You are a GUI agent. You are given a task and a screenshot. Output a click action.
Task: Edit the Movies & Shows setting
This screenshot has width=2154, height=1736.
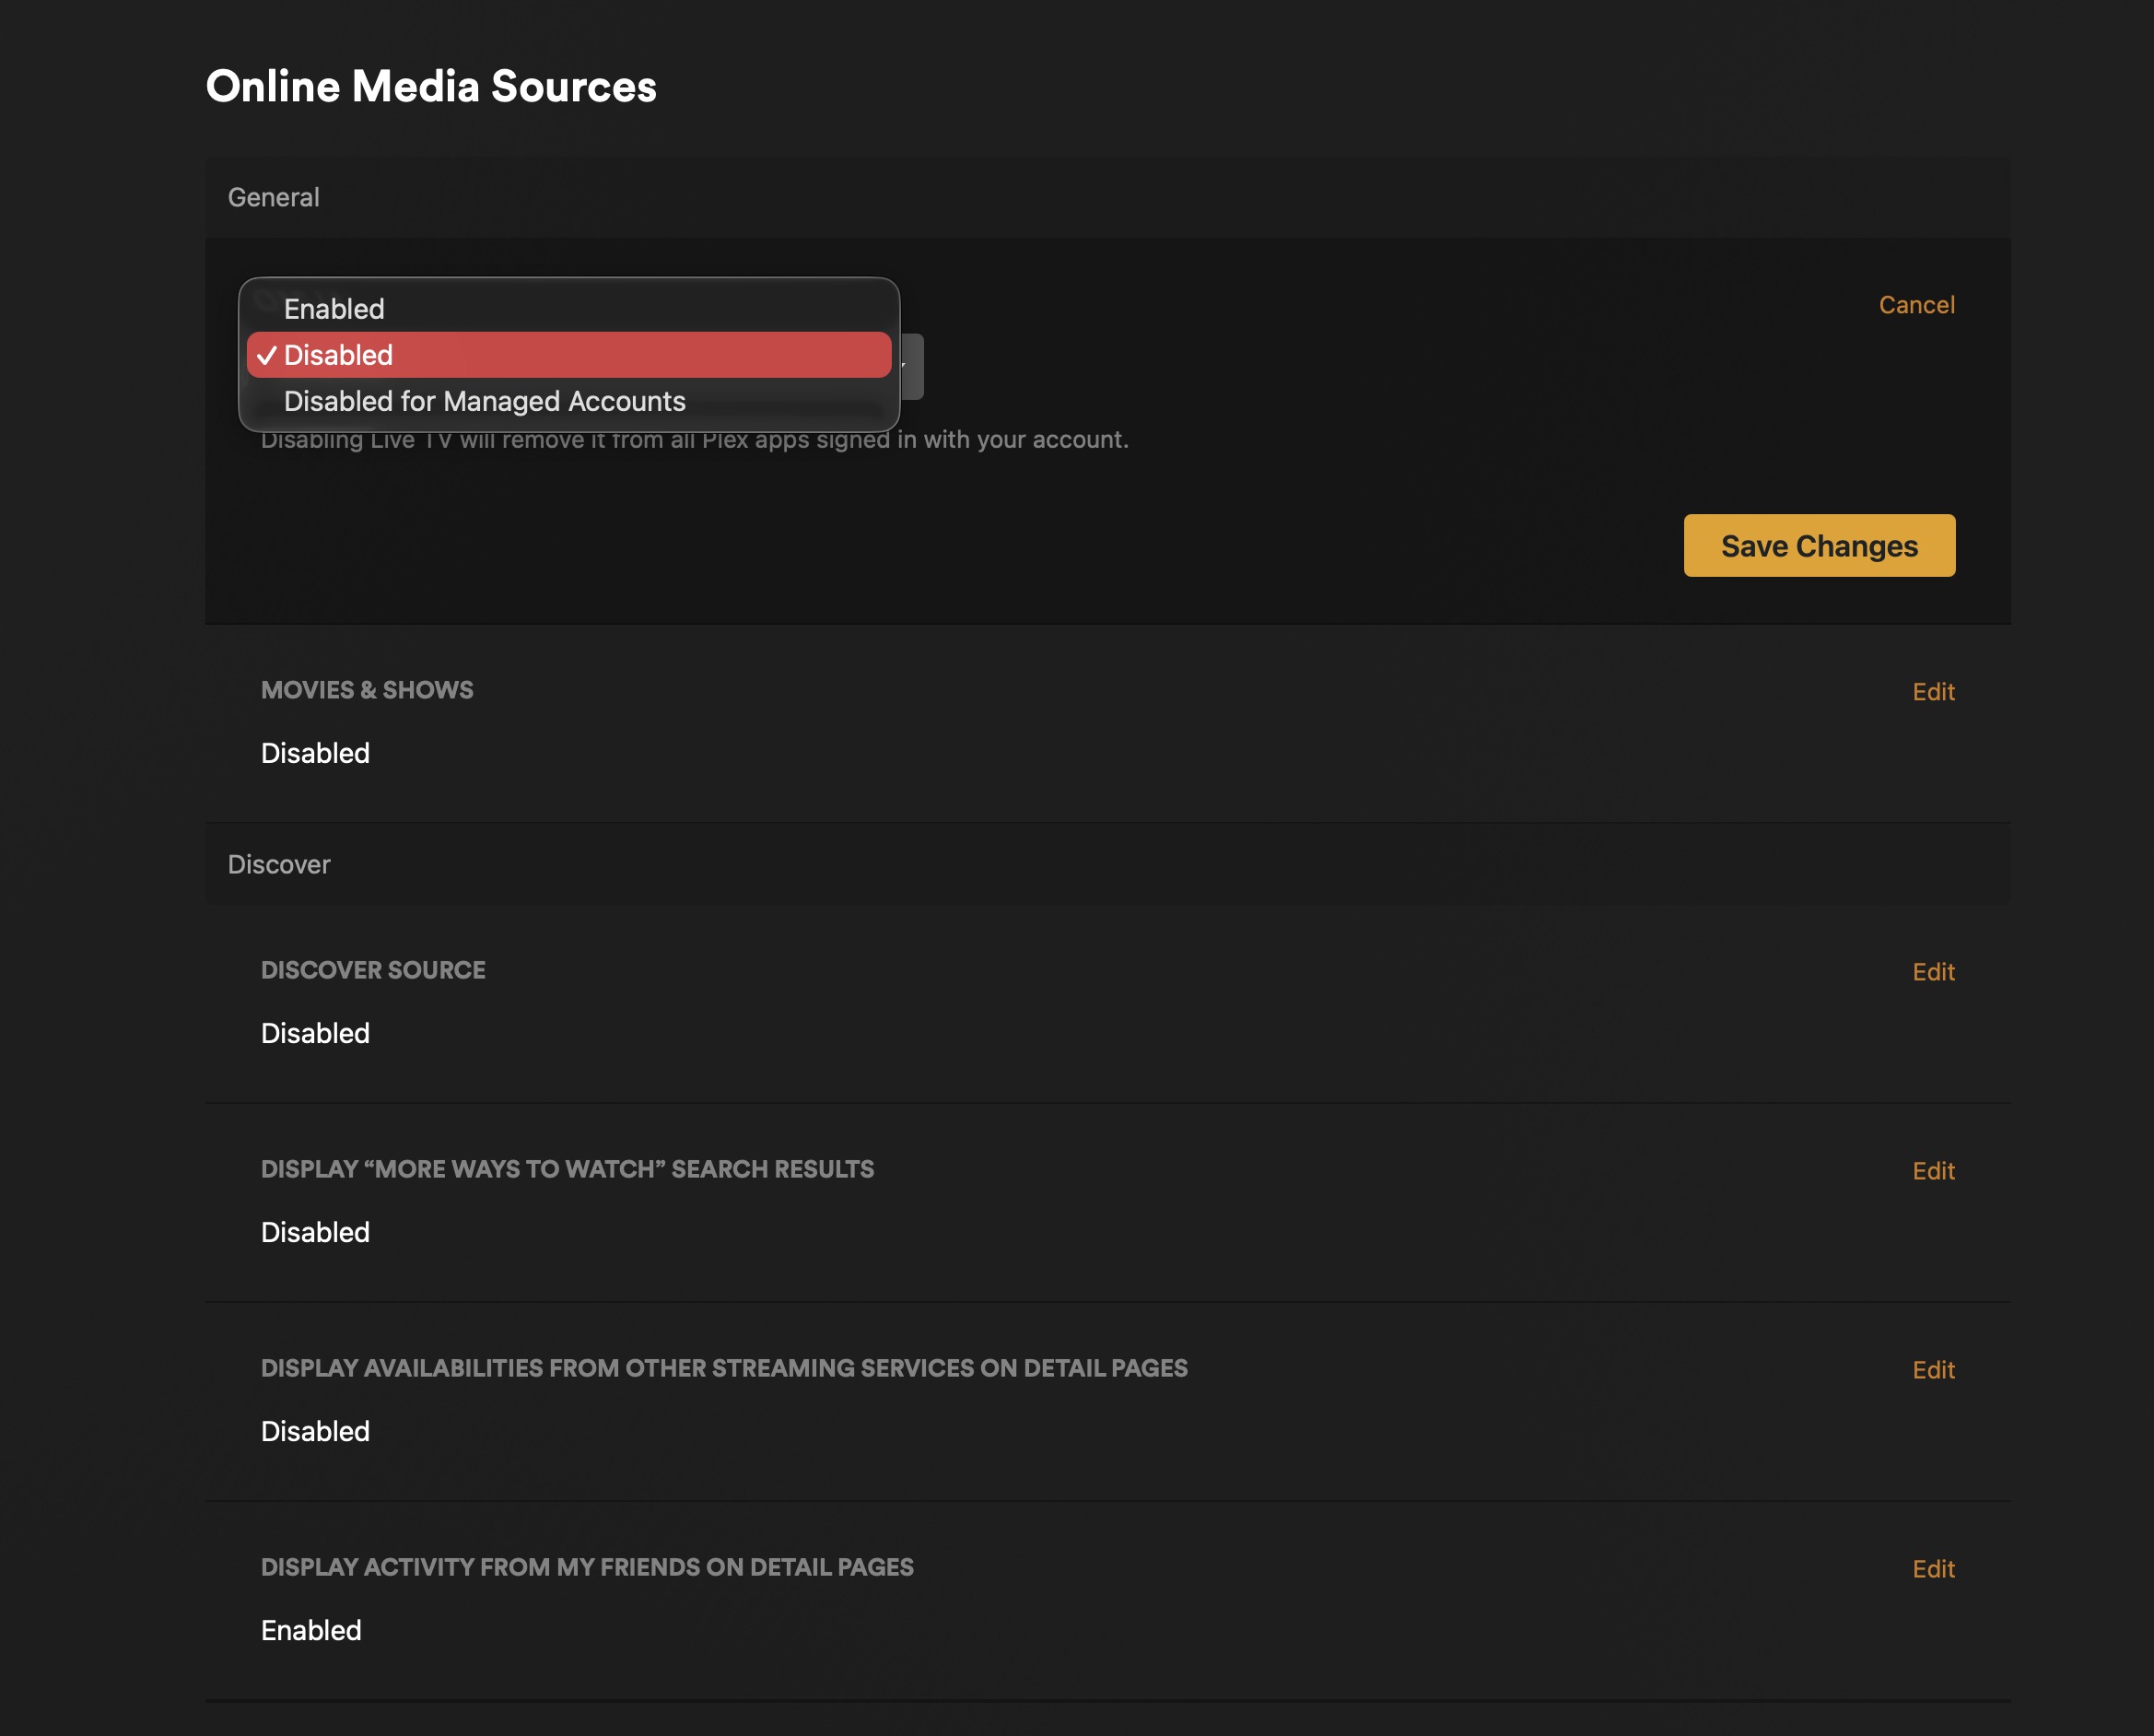pyautogui.click(x=1932, y=692)
